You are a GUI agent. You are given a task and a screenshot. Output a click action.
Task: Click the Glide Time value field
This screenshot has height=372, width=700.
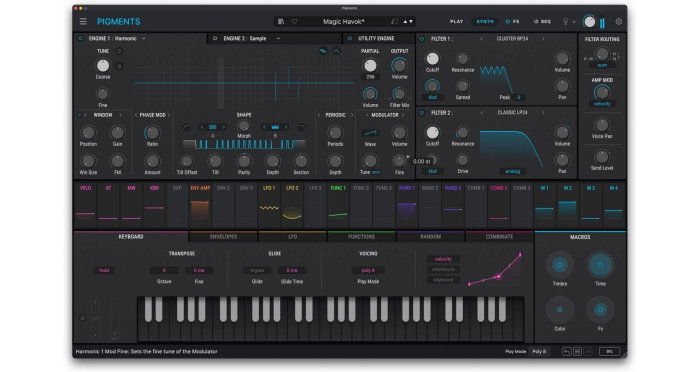point(292,270)
